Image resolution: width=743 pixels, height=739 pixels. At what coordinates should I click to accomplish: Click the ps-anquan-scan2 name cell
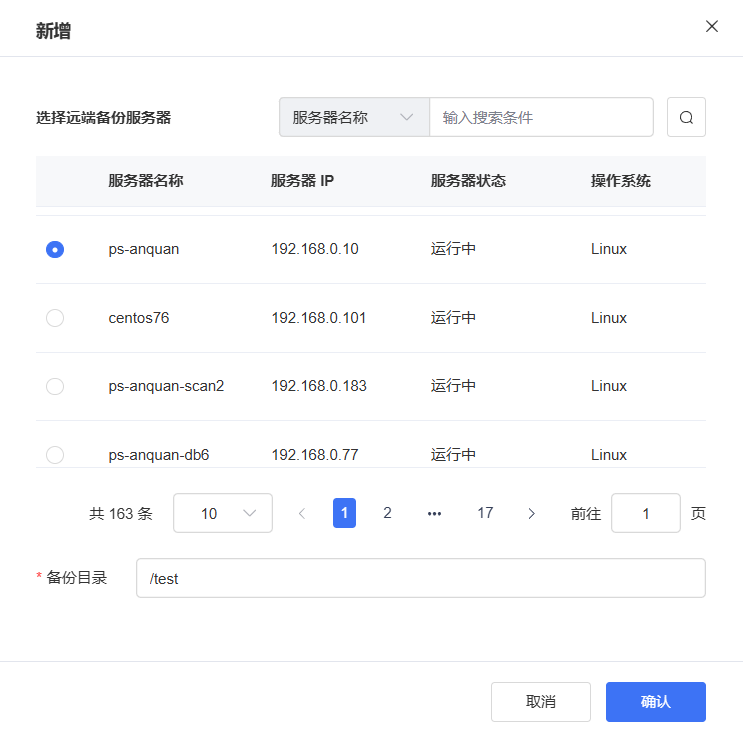(x=166, y=386)
